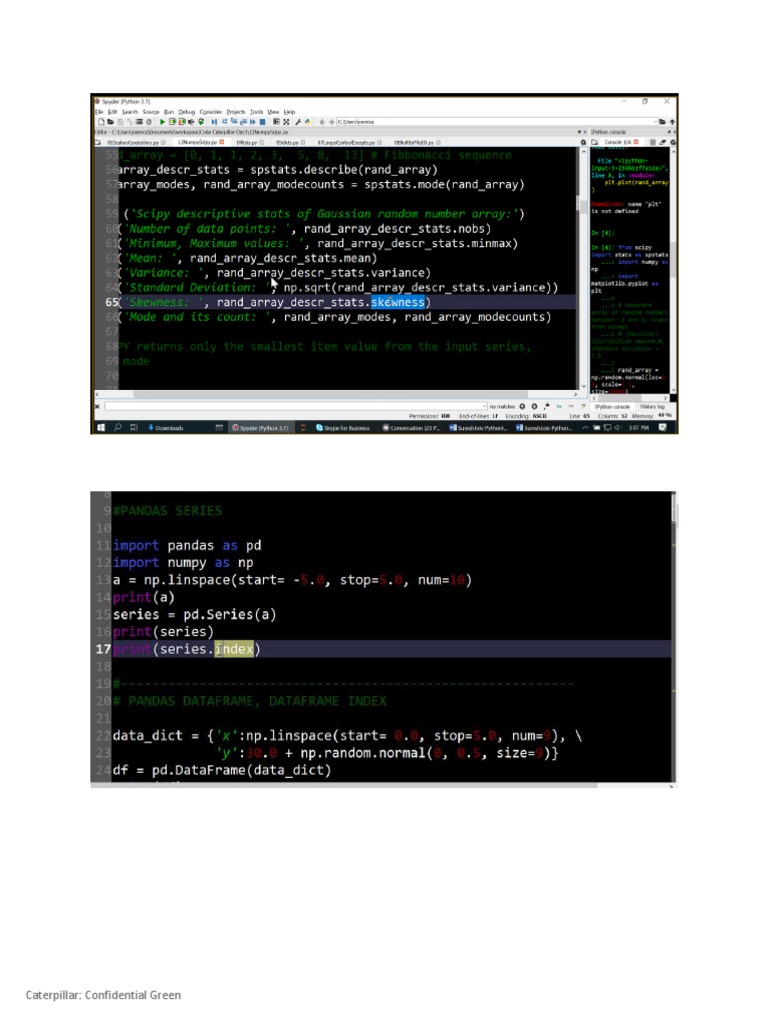Open the Source menu
Screen dimensions: 768x1024
coord(151,112)
